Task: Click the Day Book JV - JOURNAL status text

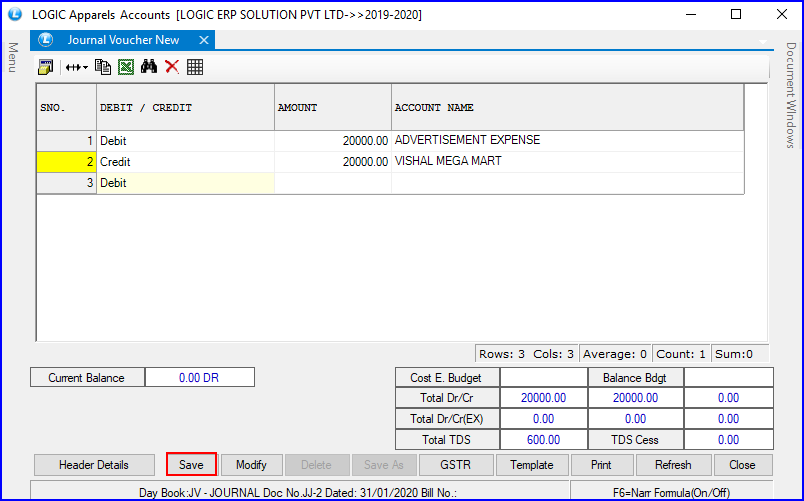Action: click(x=298, y=492)
